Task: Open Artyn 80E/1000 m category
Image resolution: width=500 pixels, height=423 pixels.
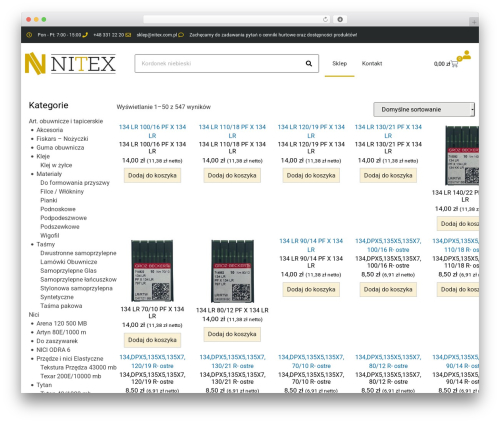Action: click(61, 332)
